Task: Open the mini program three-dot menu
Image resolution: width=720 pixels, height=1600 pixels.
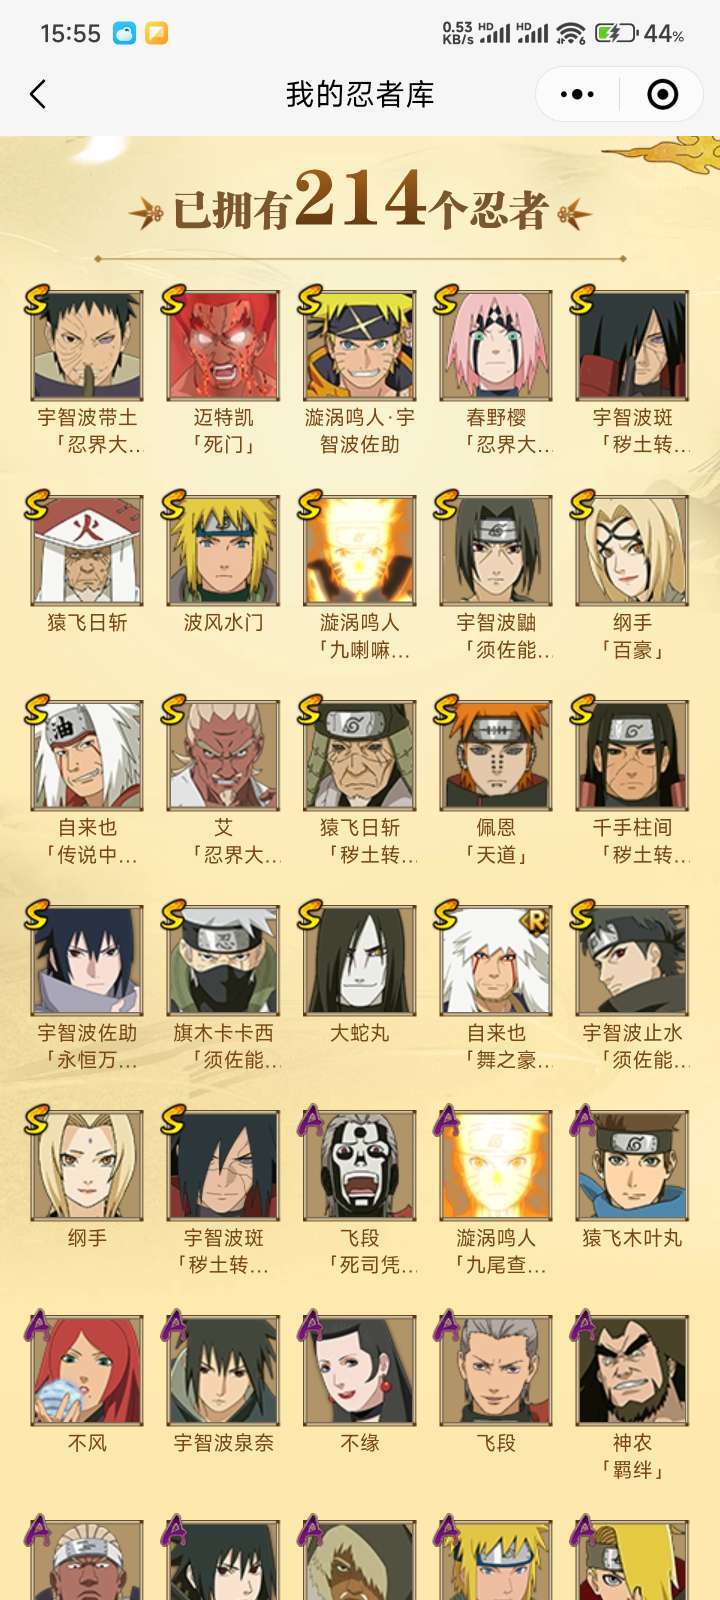Action: [577, 95]
